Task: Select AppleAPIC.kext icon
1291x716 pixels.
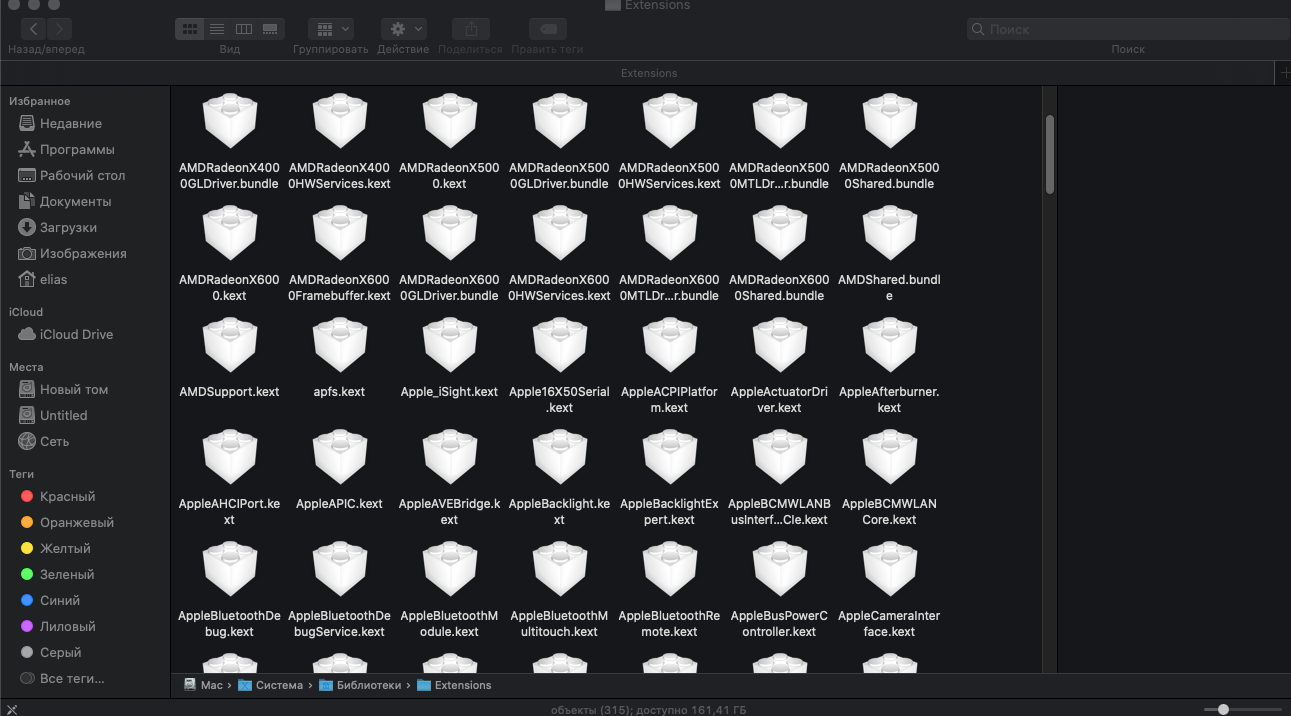Action: point(339,458)
